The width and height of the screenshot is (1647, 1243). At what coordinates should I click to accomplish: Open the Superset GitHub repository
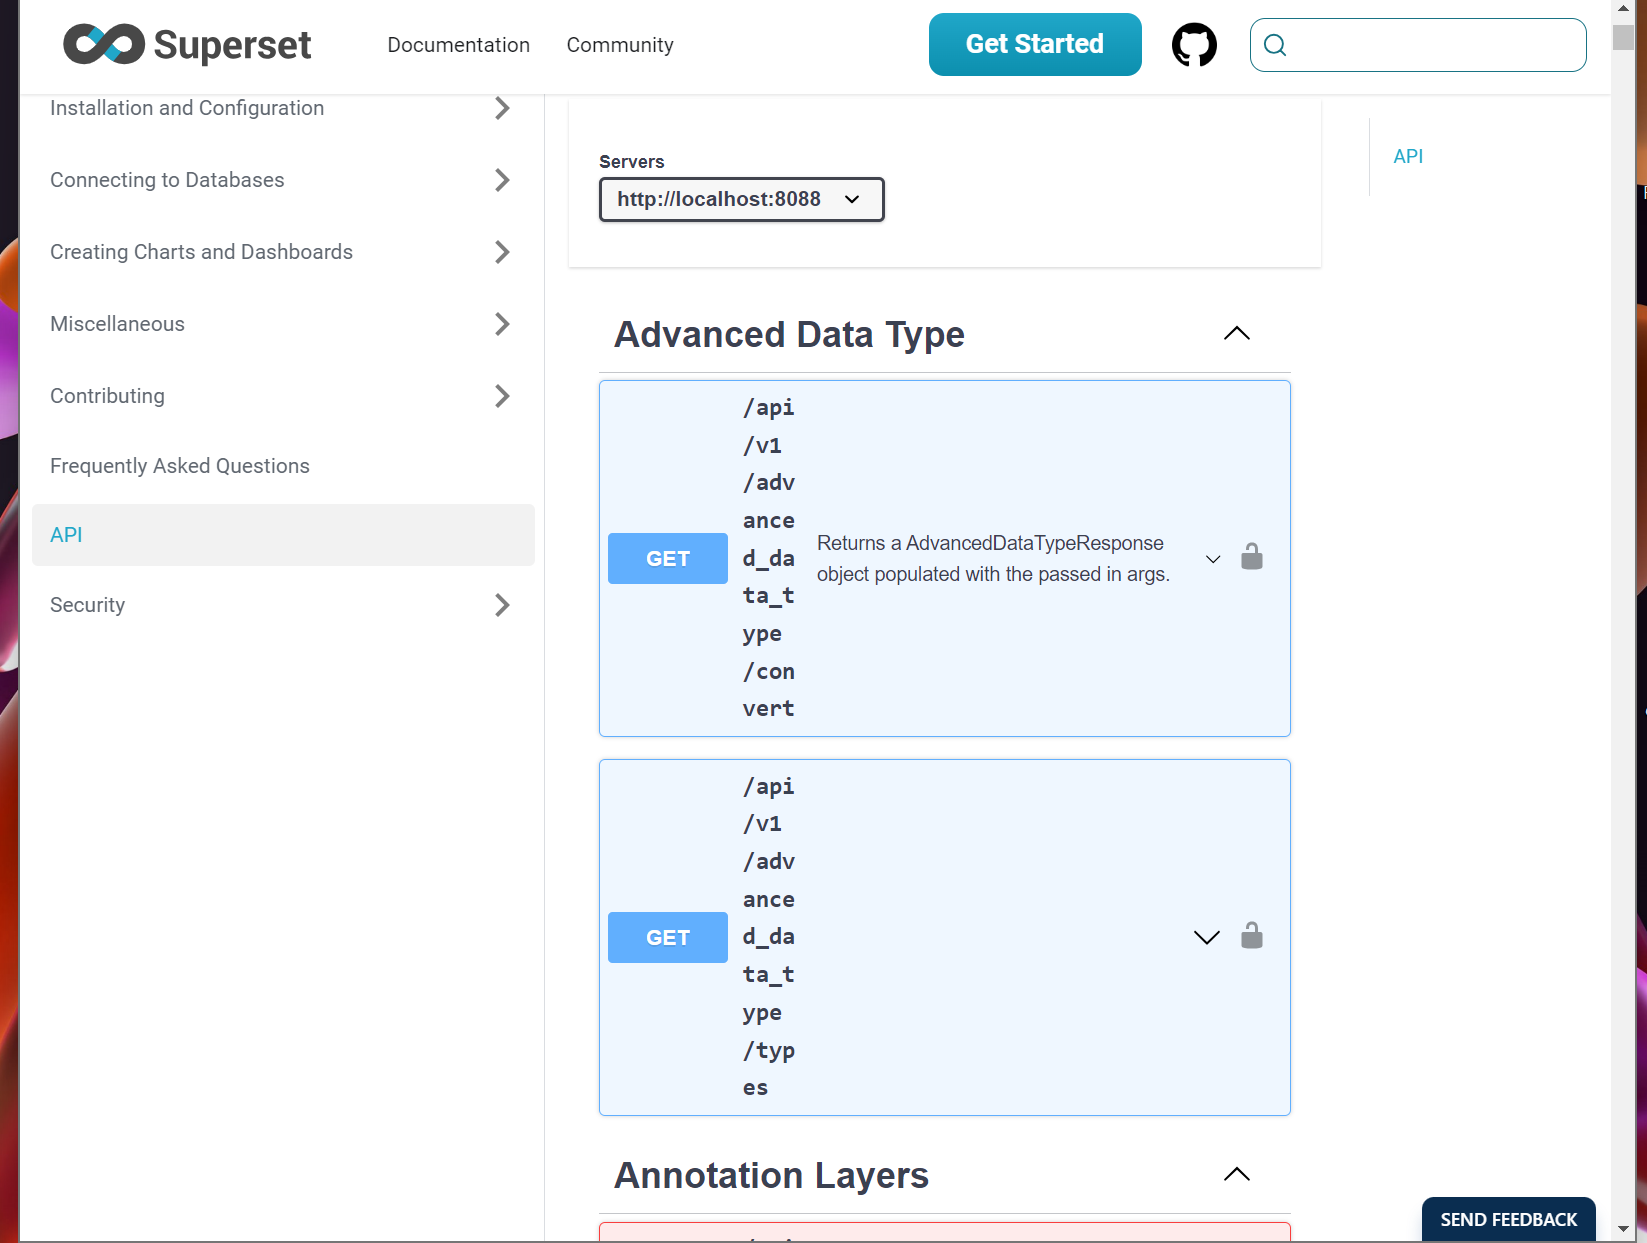[1194, 44]
